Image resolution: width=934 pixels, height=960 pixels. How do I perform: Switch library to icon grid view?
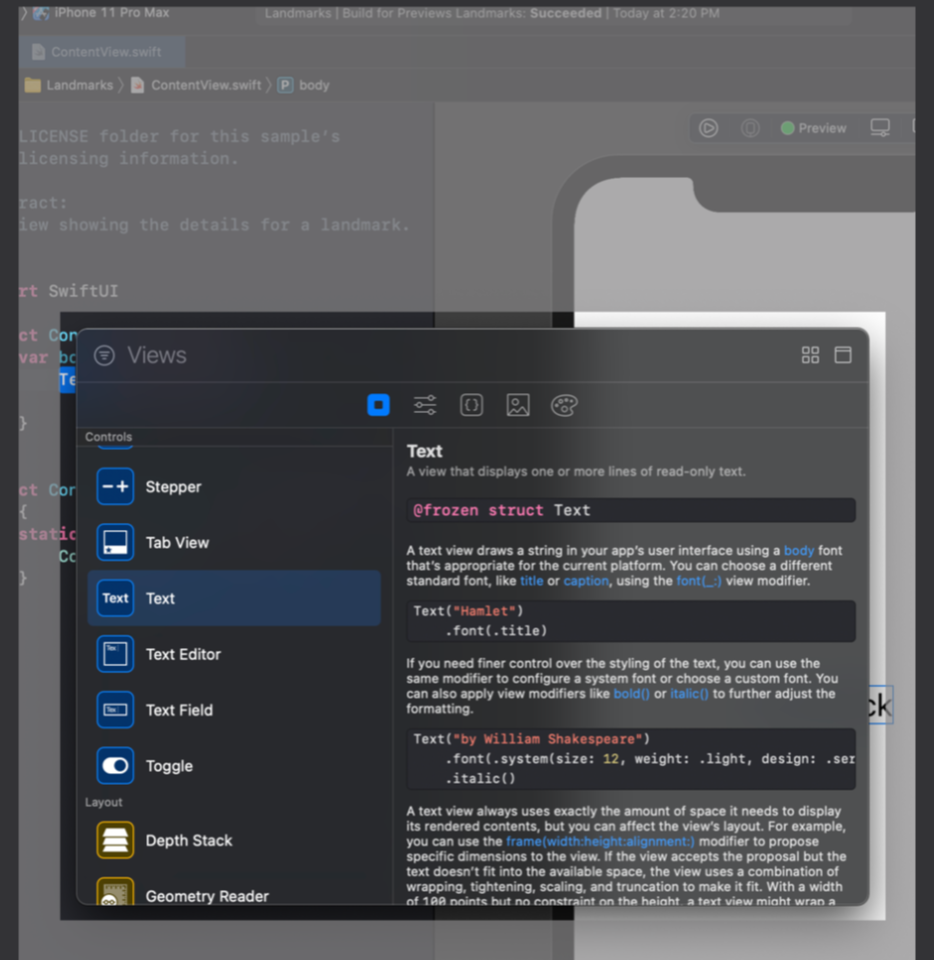(x=810, y=355)
